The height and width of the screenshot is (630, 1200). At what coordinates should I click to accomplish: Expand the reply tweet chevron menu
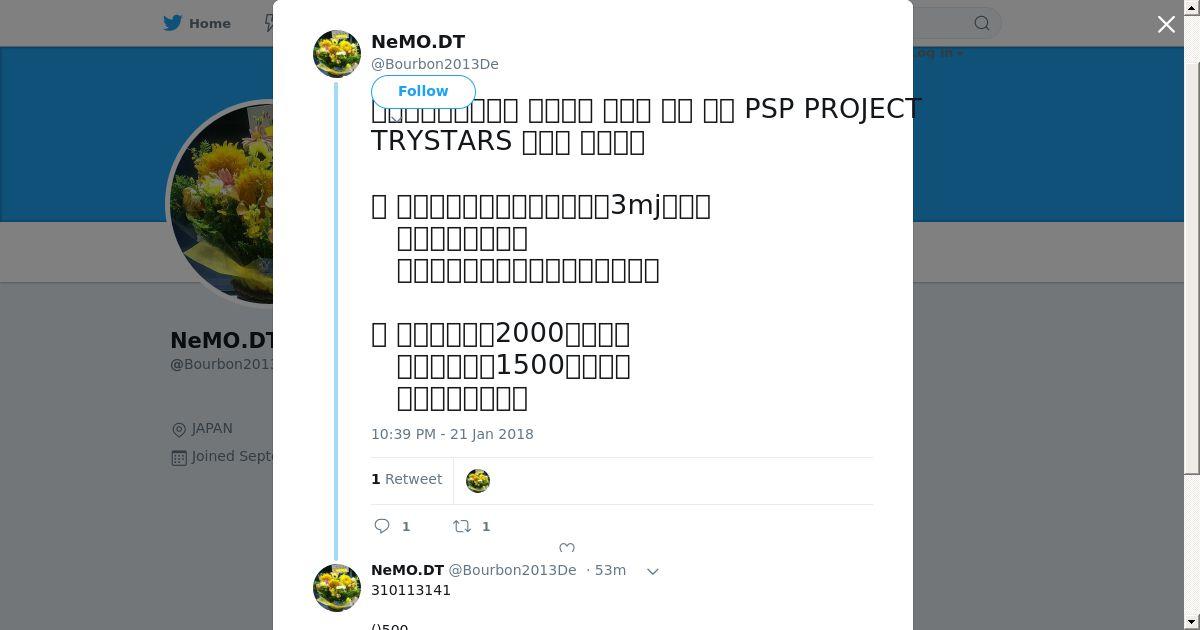(653, 571)
